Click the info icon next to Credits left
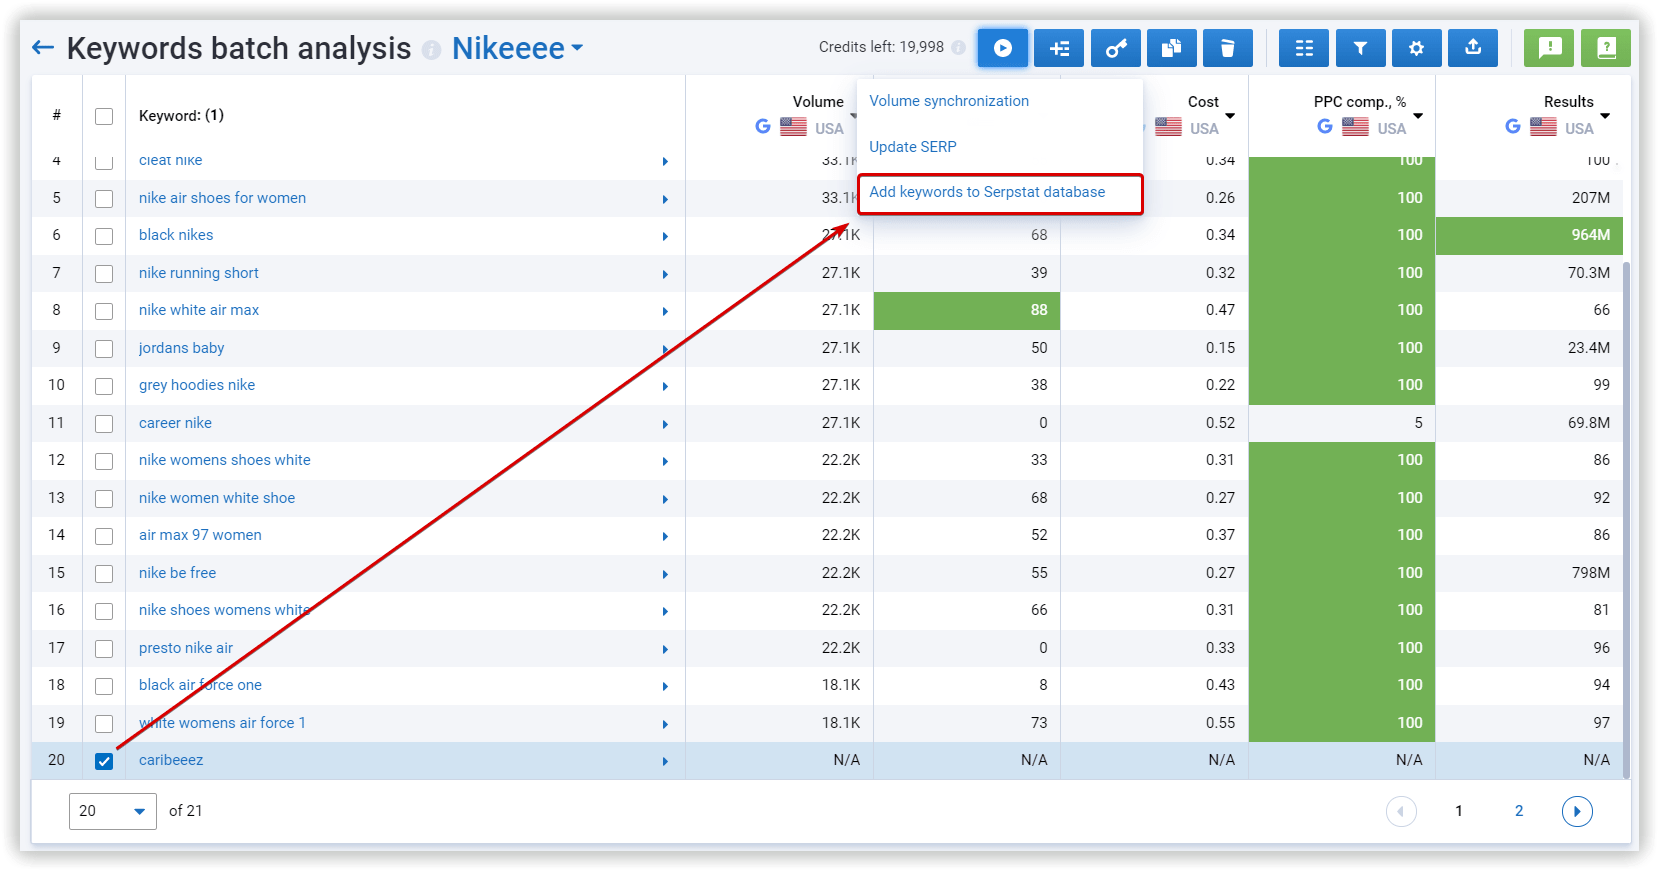Image resolution: width=1659 pixels, height=871 pixels. pos(958,47)
